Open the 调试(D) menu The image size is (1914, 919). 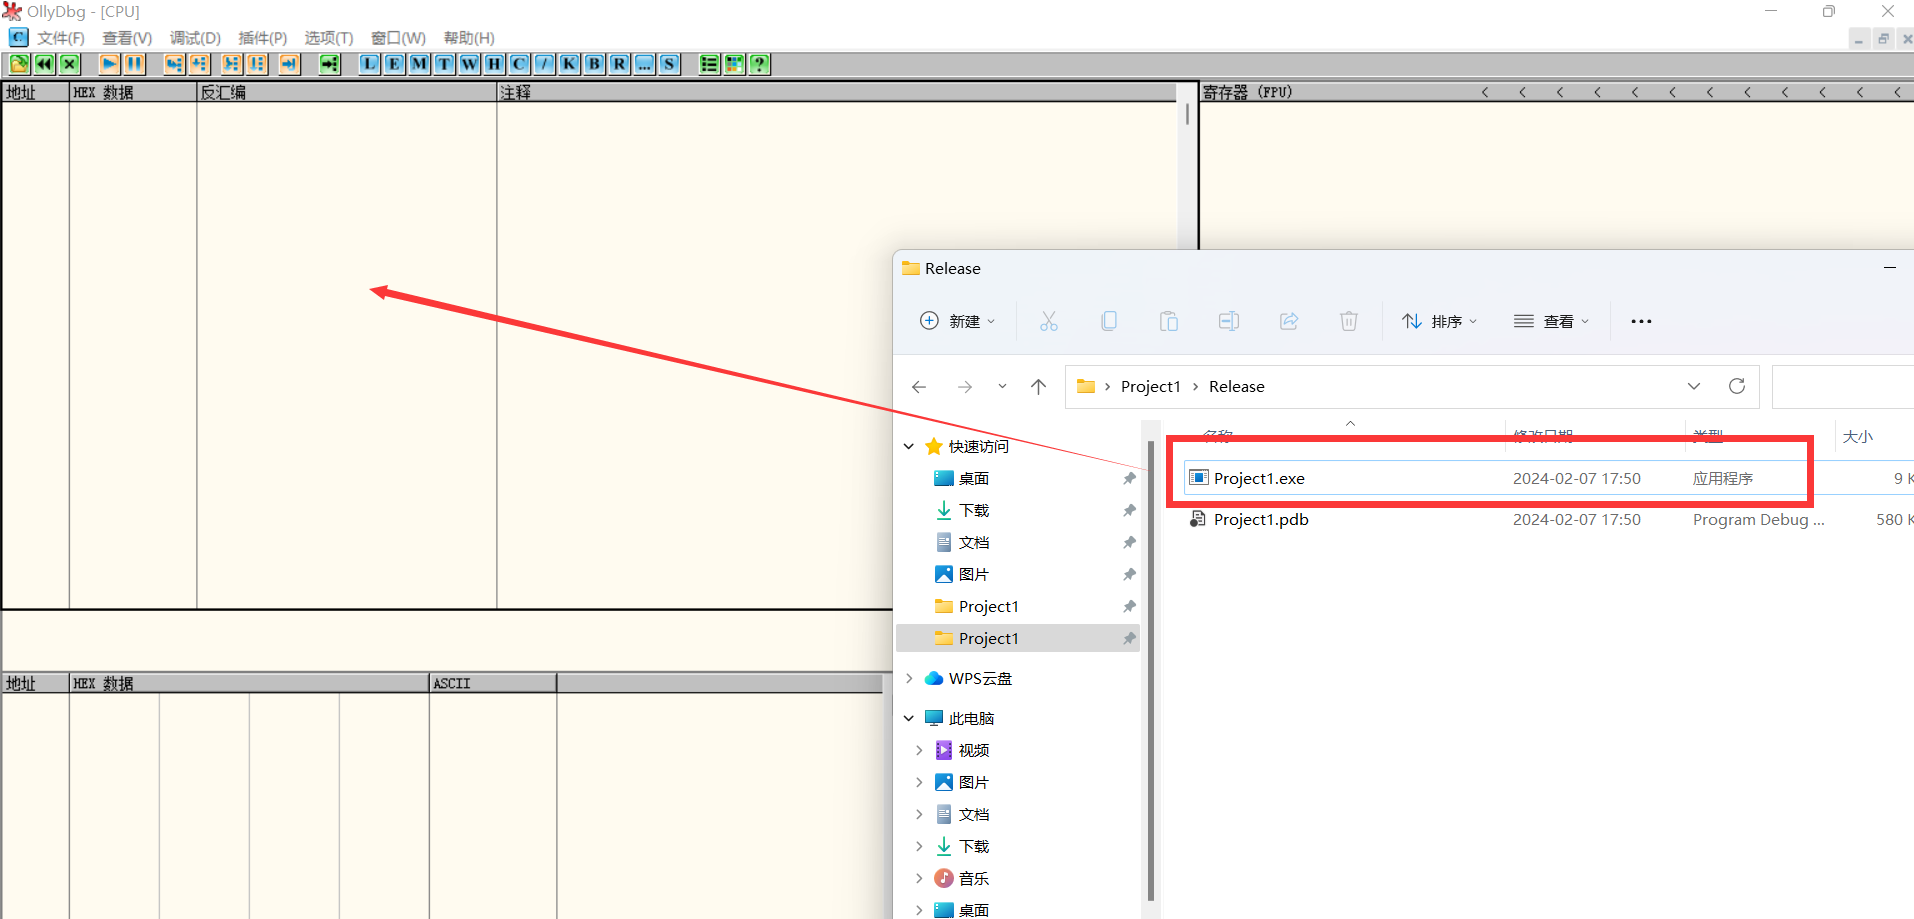coord(195,38)
